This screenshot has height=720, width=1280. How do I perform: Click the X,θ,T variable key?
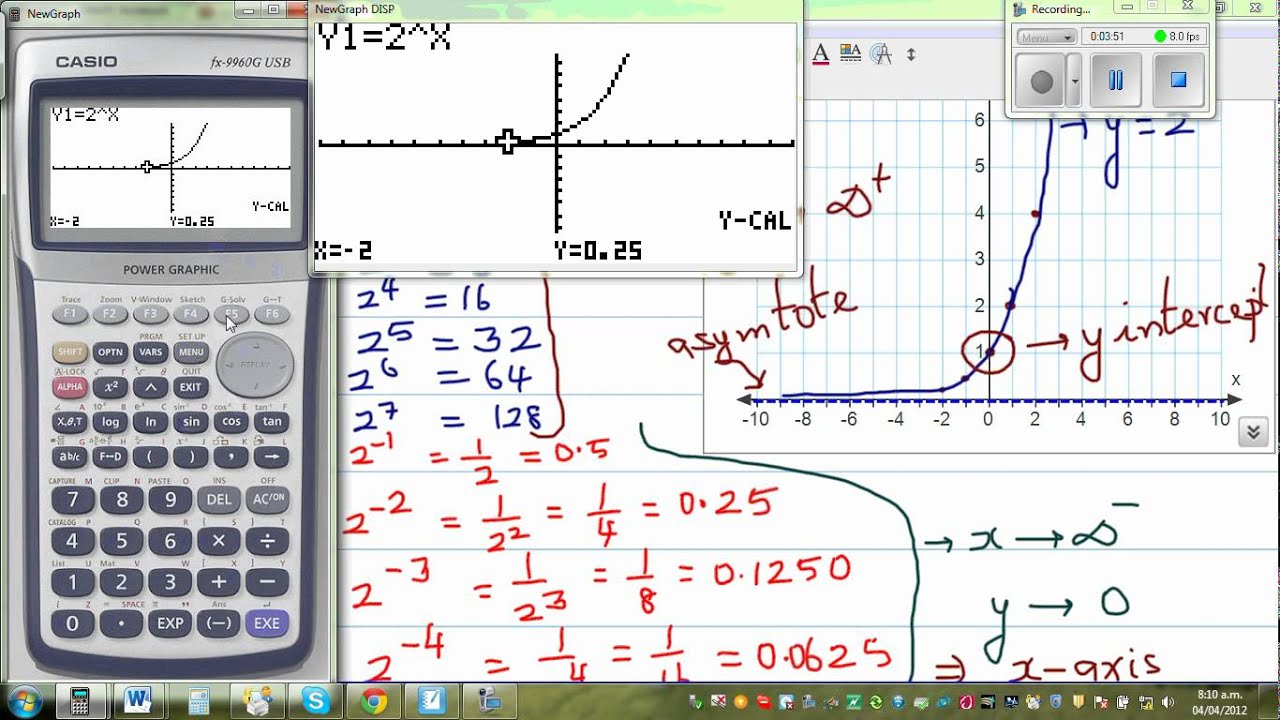coord(70,422)
